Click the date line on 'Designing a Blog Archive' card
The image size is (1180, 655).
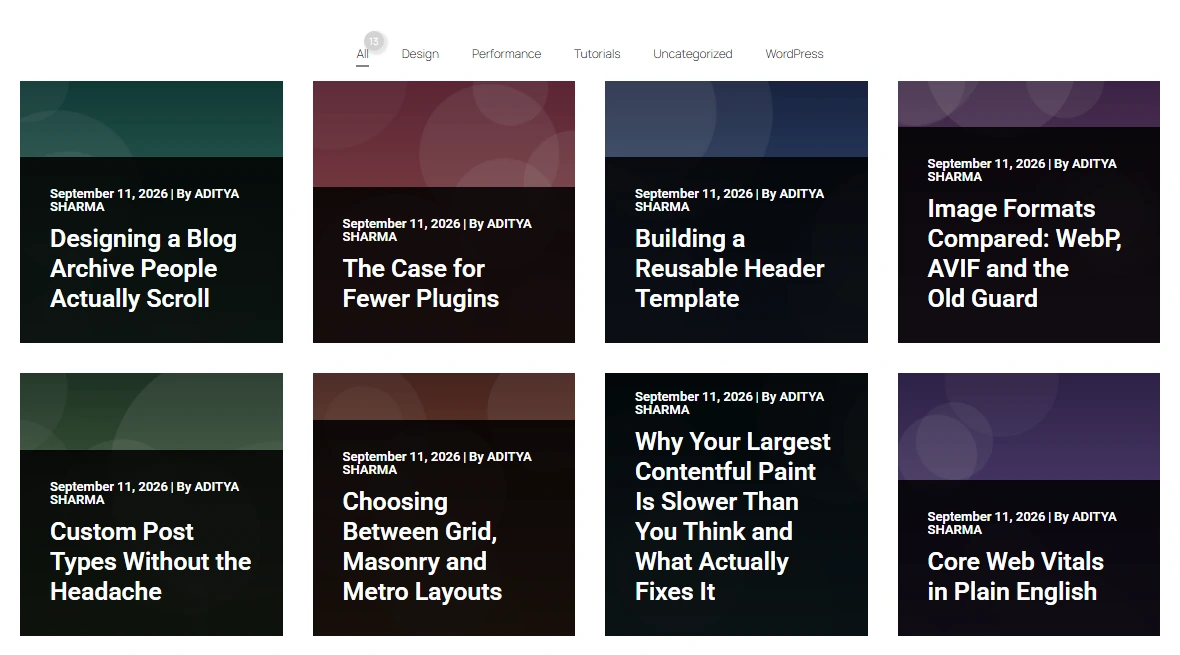click(144, 200)
